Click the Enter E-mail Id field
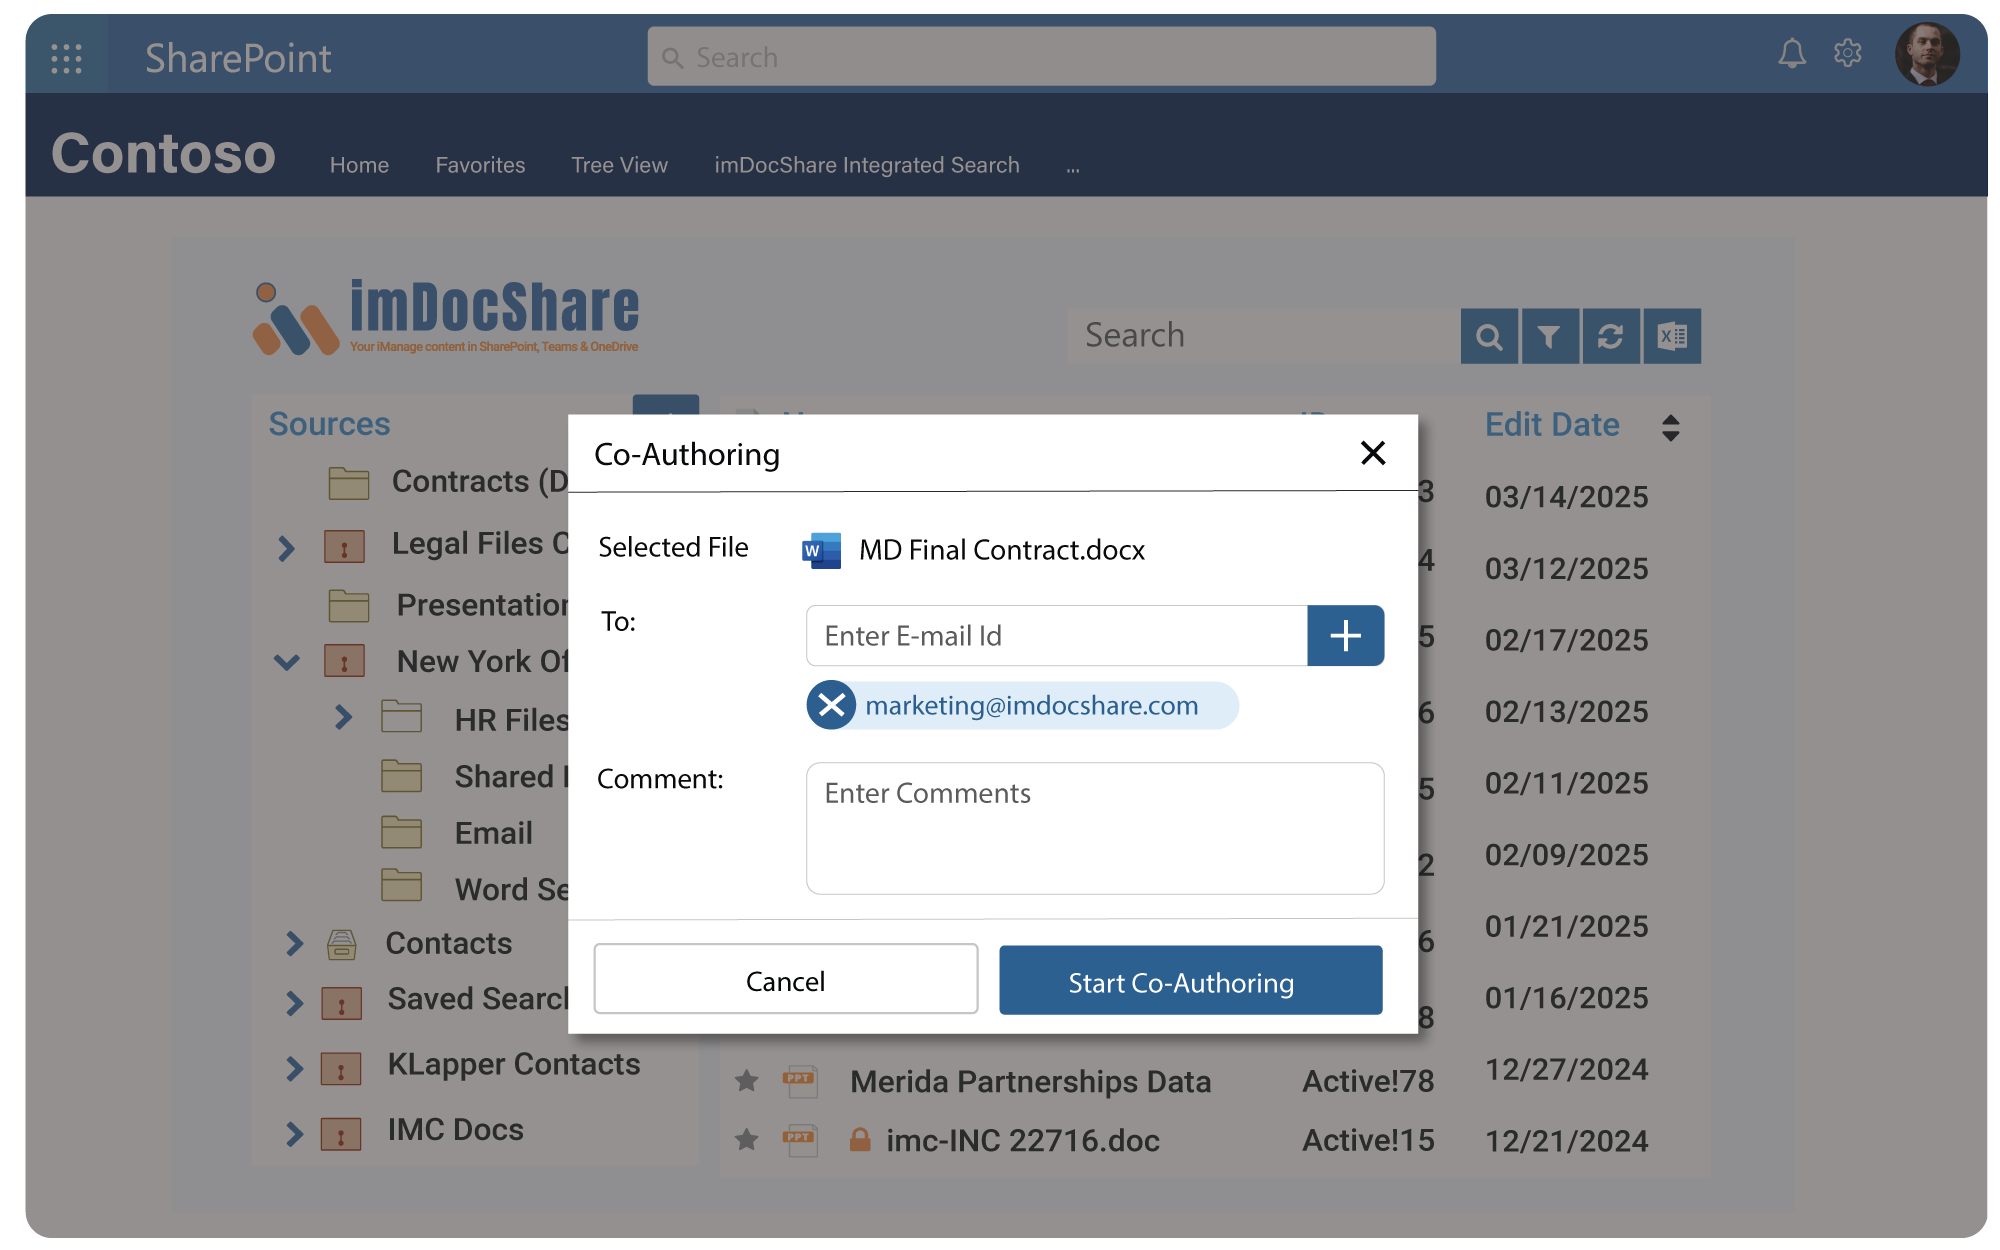 tap(1056, 635)
